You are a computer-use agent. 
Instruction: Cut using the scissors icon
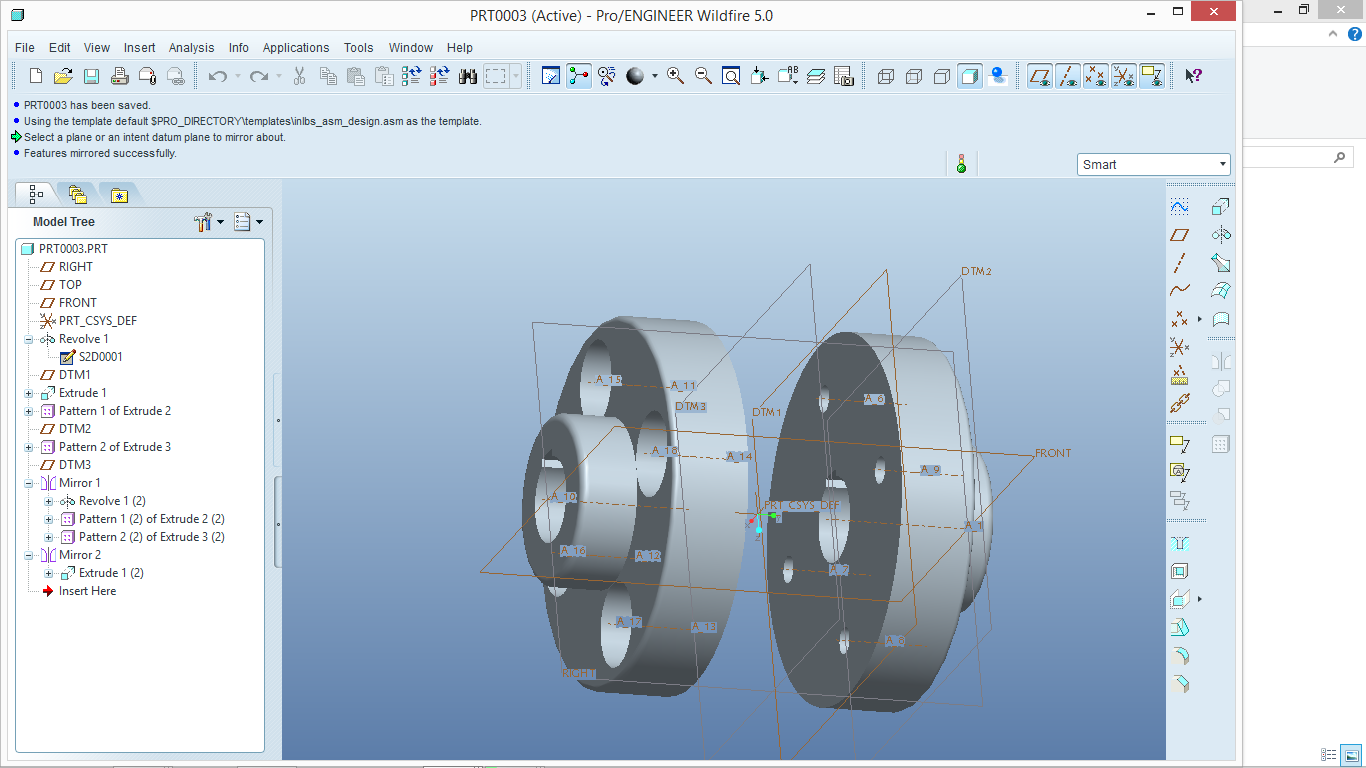click(x=299, y=76)
